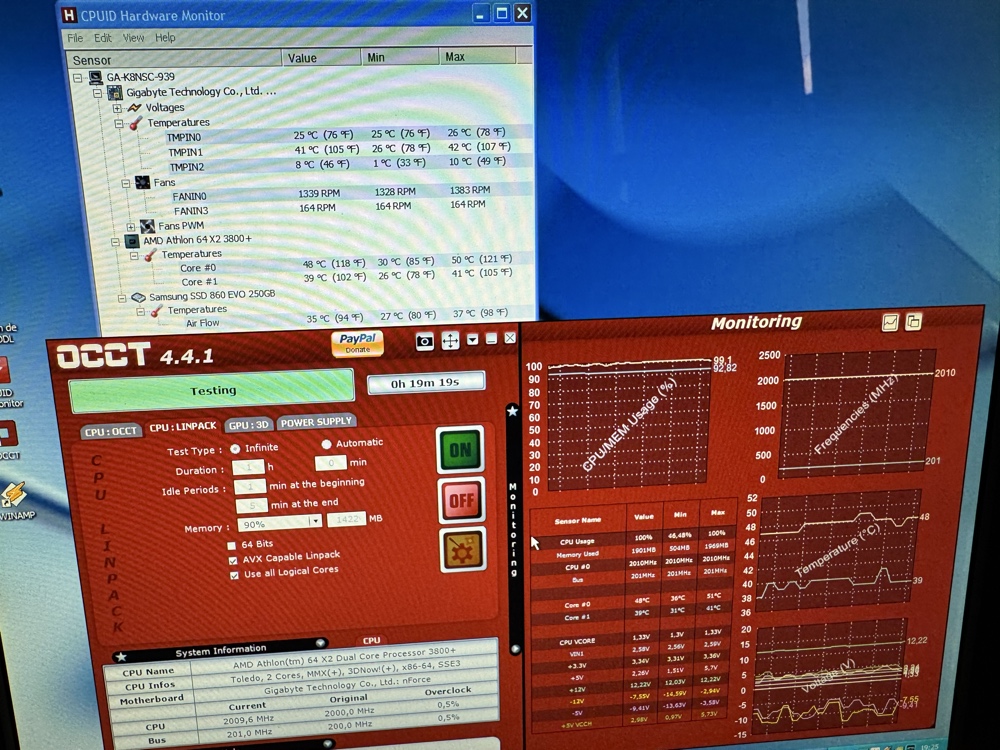Click the idle period at the end field
The width and height of the screenshot is (1000, 750).
coord(251,506)
